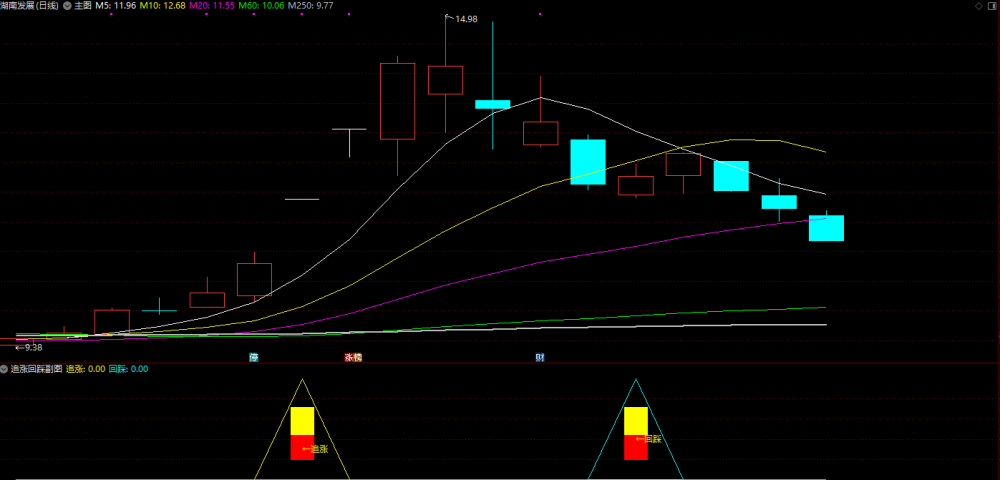This screenshot has height=480, width=1000.
Task: Click the 涨幅 event marker icon
Action: pos(353,358)
